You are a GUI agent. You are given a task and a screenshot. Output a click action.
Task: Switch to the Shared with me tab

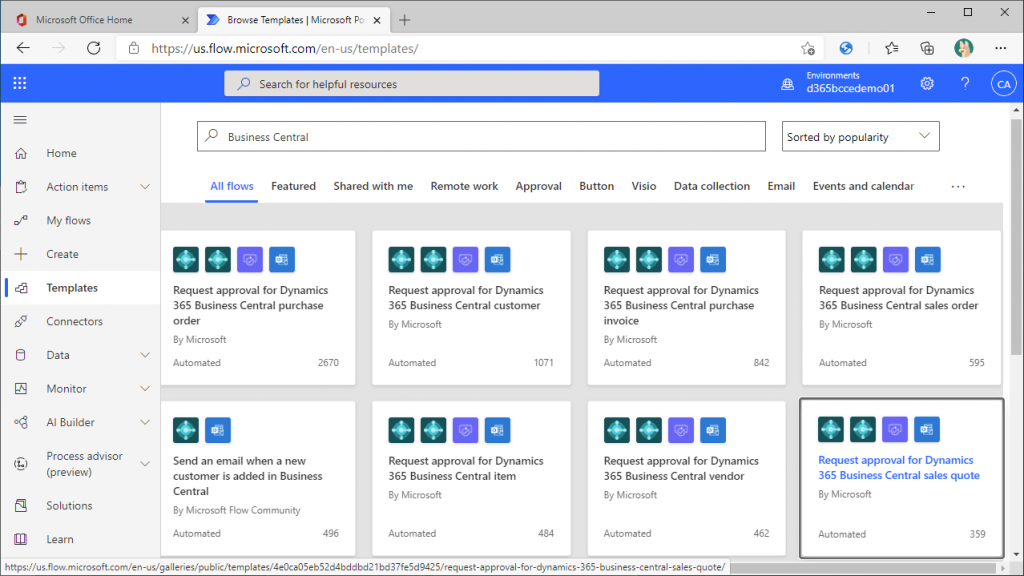point(373,186)
